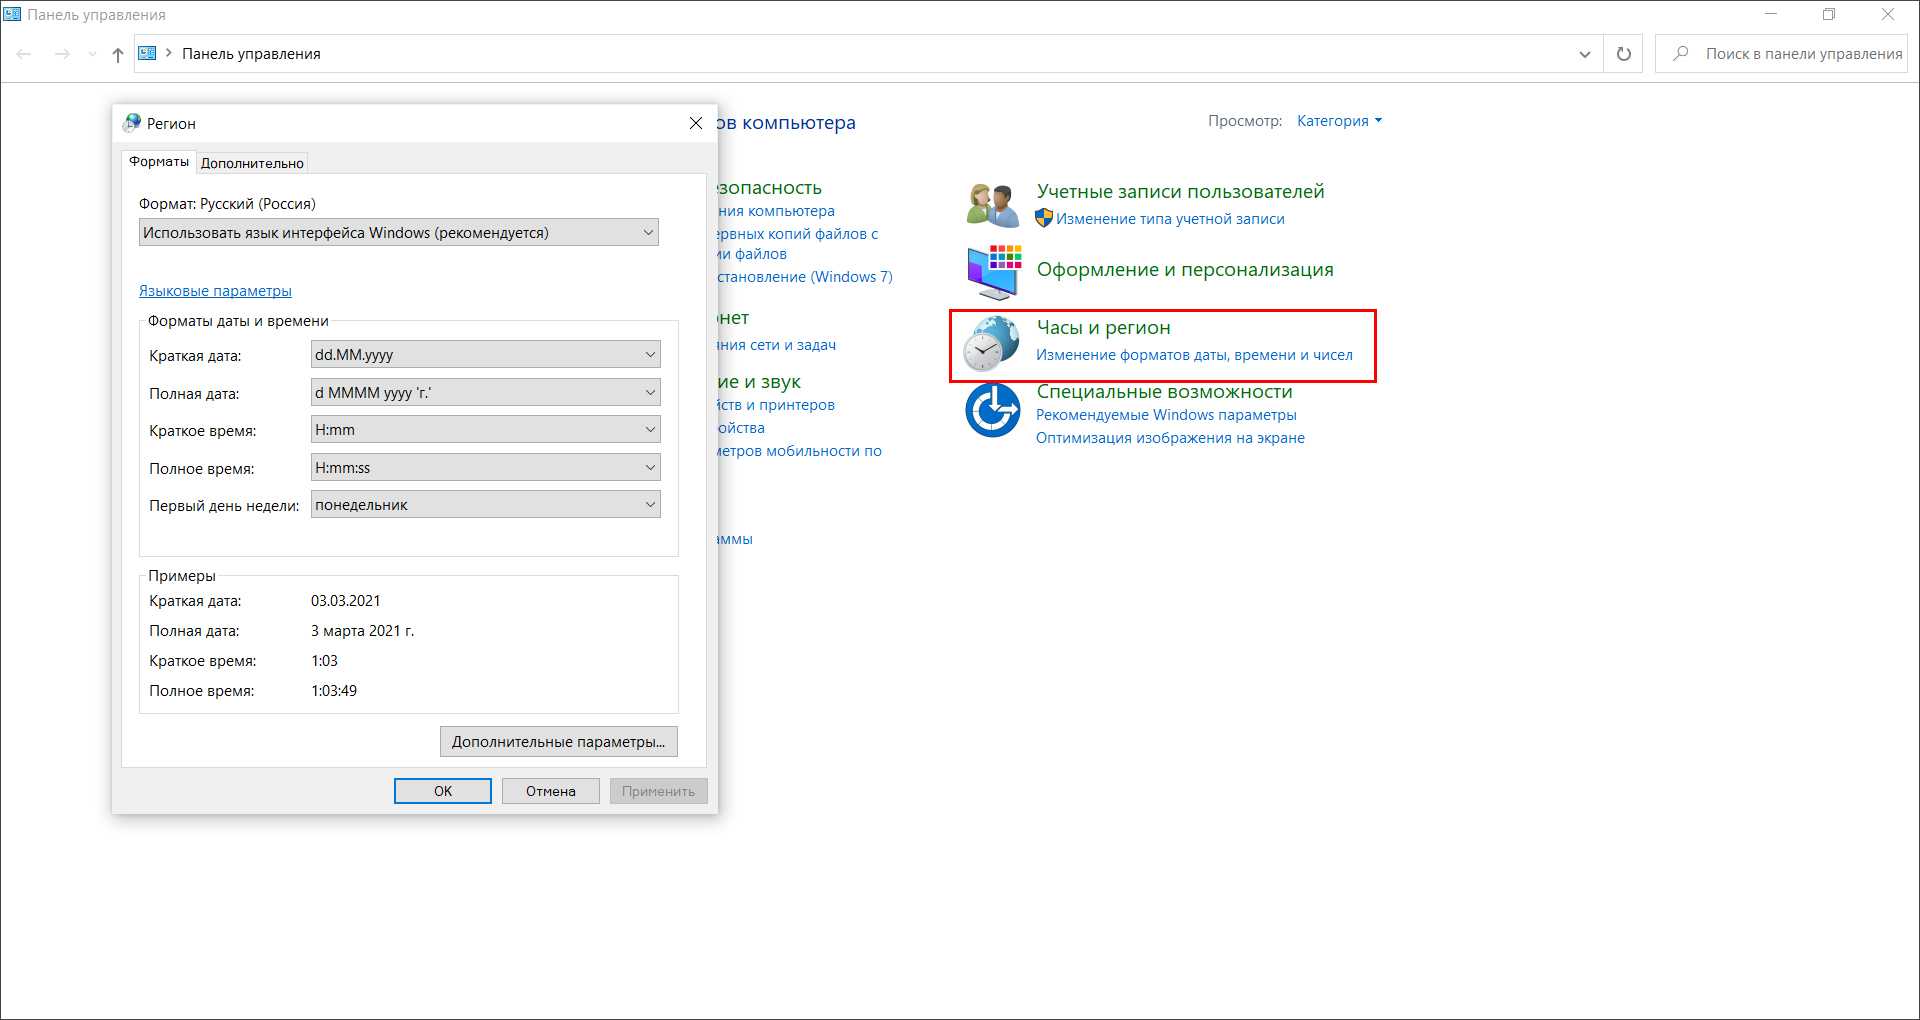Click the refresh icon in address bar
The image size is (1920, 1020).
click(1624, 54)
